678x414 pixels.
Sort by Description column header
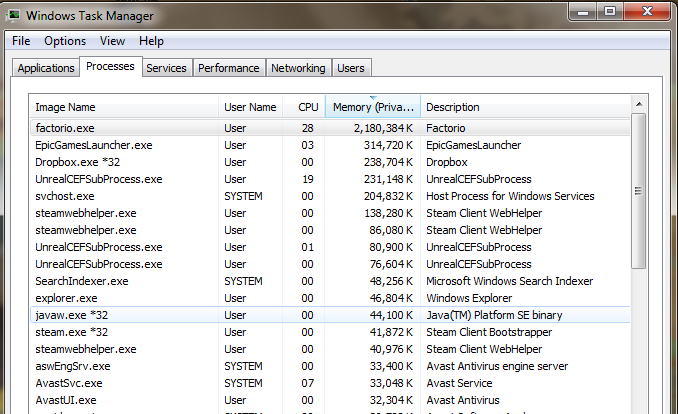[x=525, y=107]
